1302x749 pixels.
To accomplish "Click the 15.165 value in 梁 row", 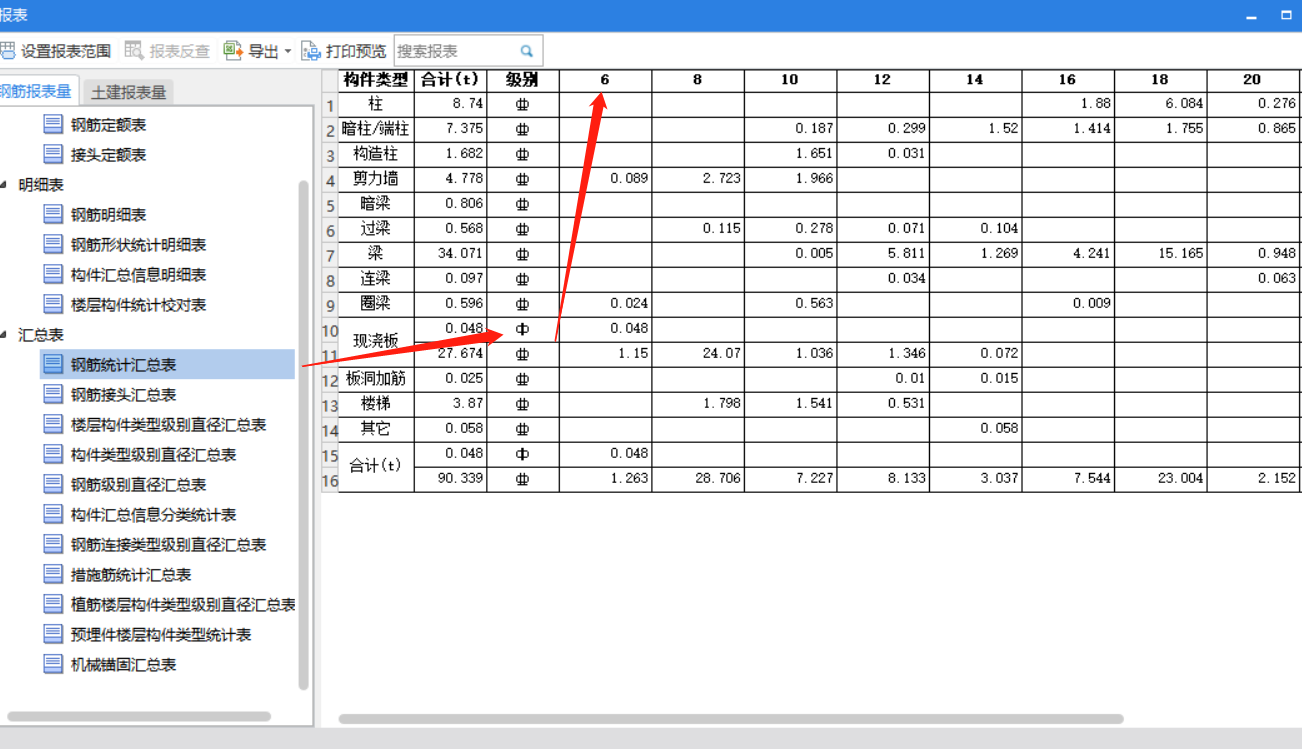I will coord(1160,254).
